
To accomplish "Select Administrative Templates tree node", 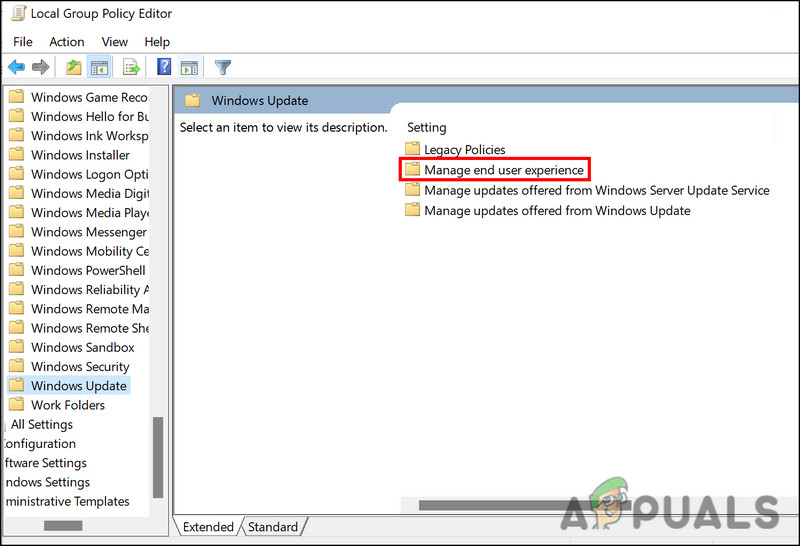I will tap(67, 502).
